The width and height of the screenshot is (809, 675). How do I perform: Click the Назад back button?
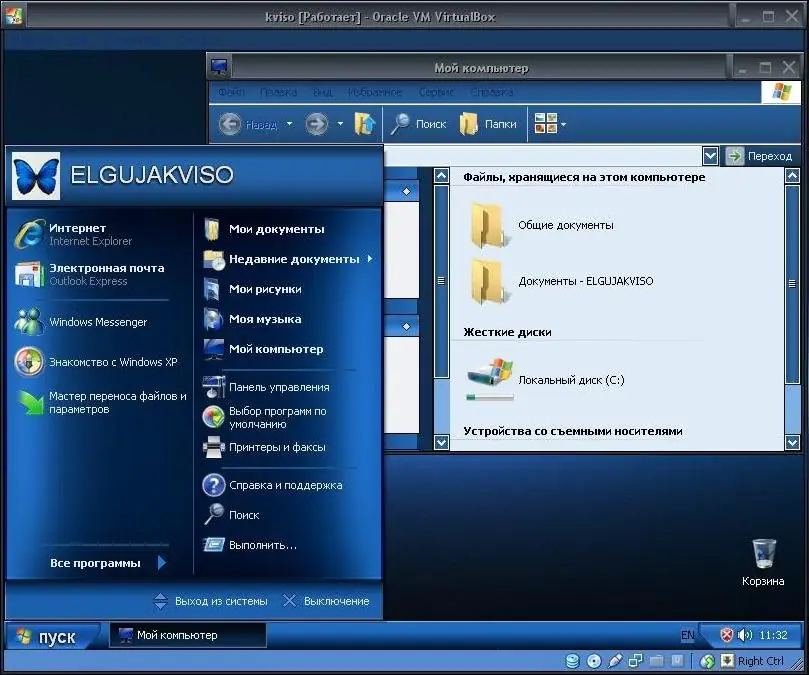click(248, 124)
